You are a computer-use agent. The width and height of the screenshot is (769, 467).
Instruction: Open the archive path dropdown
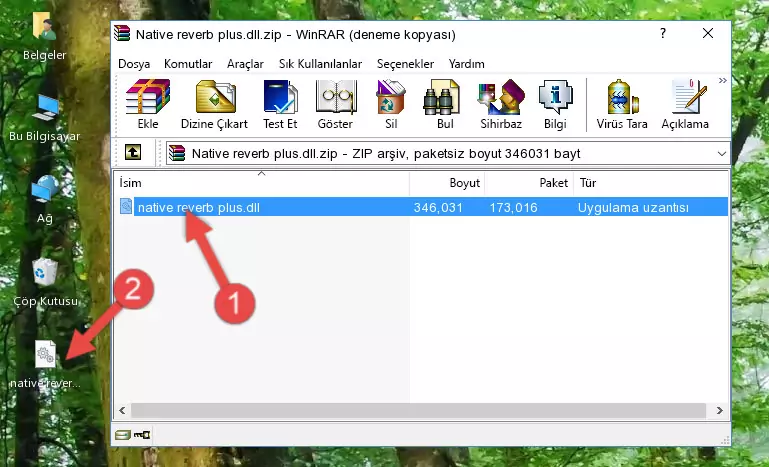pos(721,154)
